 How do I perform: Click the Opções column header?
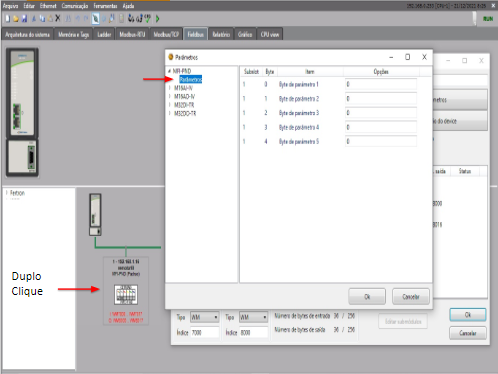[381, 72]
